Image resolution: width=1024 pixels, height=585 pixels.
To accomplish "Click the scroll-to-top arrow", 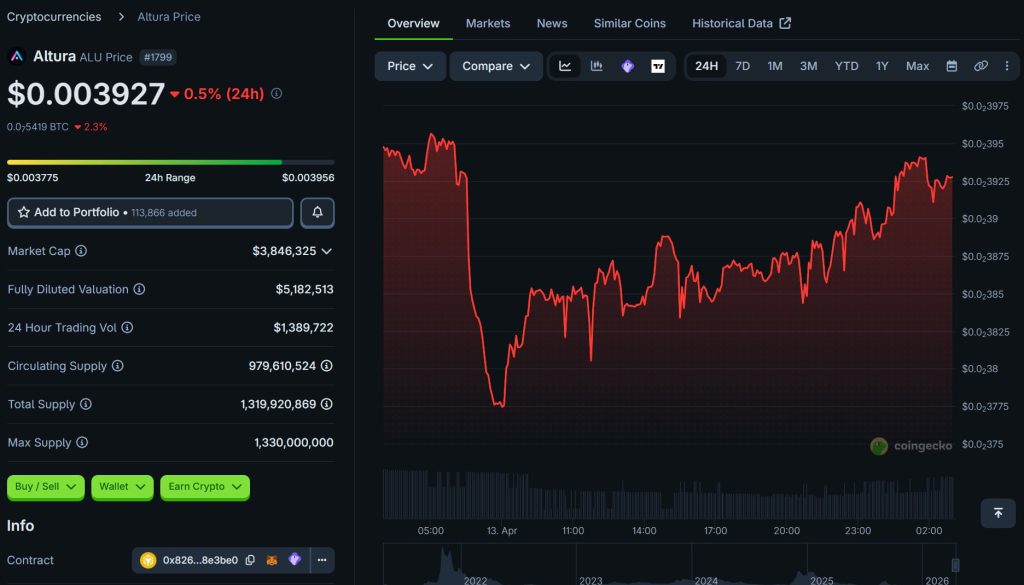I will click(997, 513).
